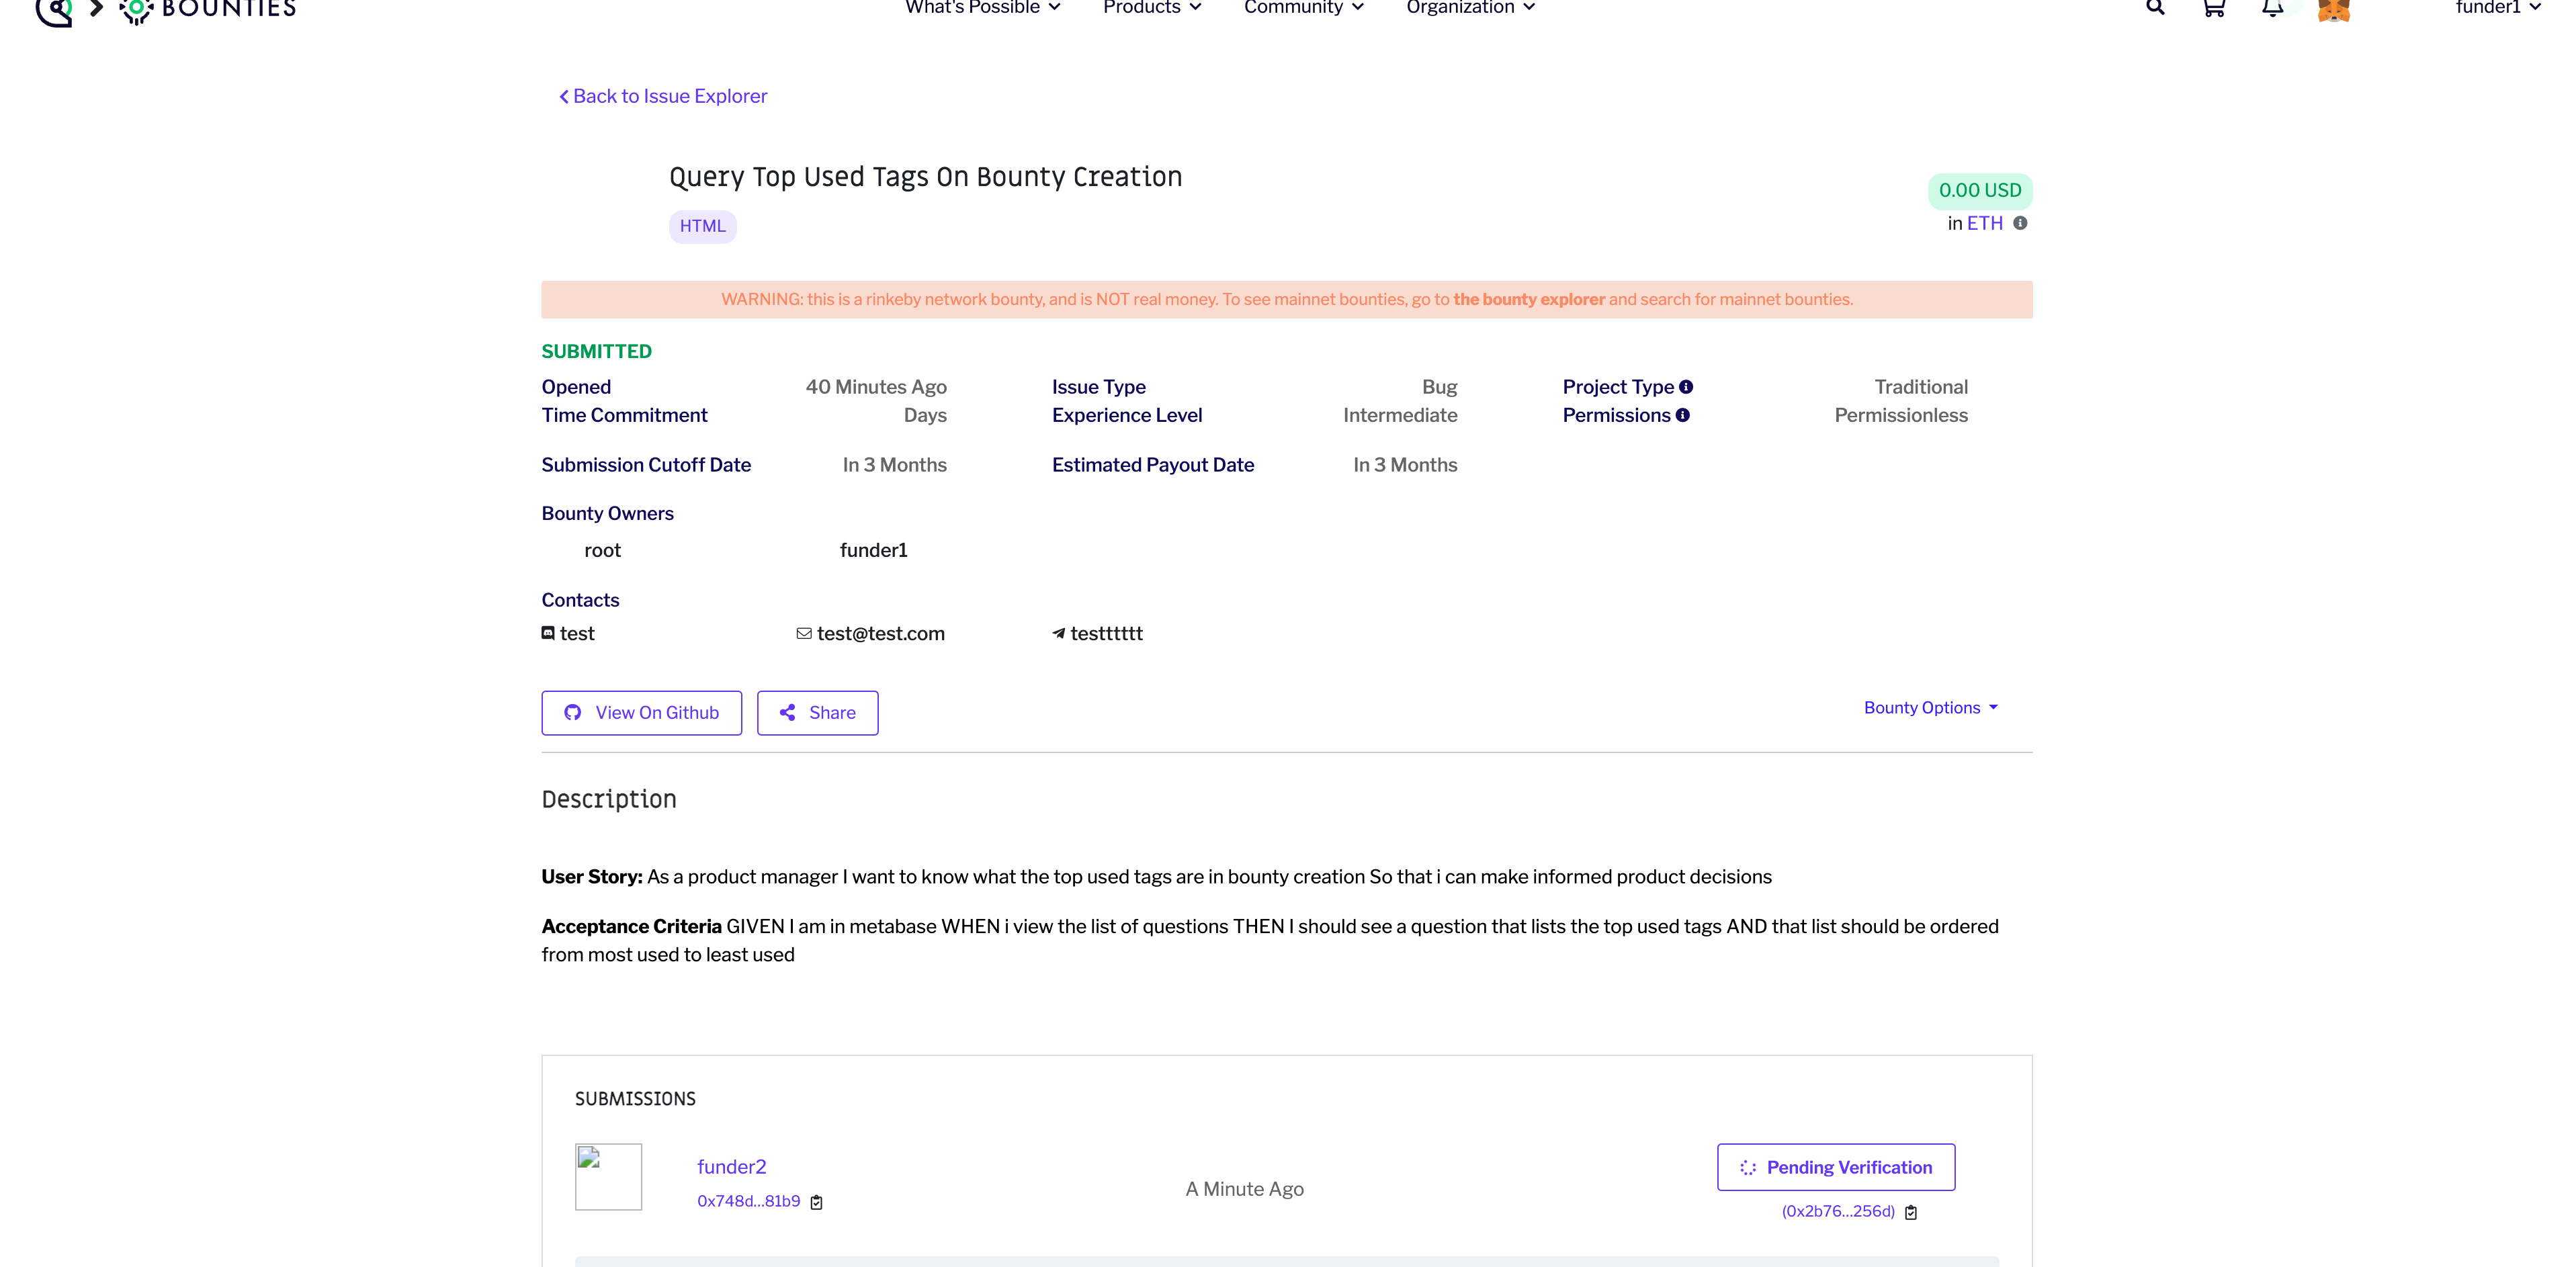The image size is (2576, 1267).
Task: Copy the transaction hash 0x2b76...256d
Action: pos(1911,1212)
